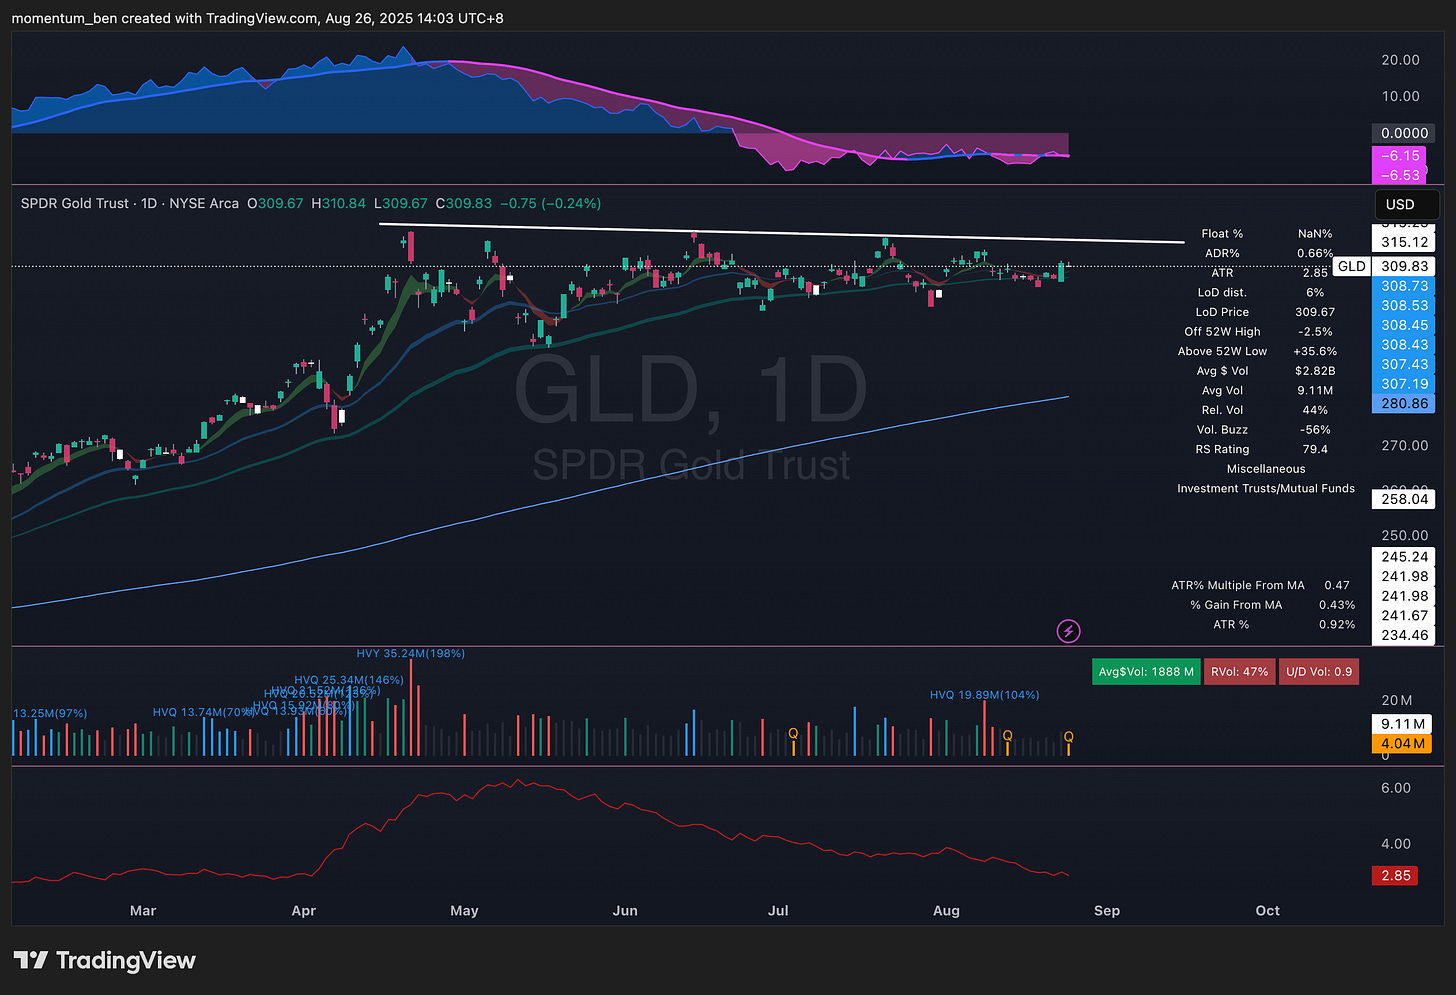The height and width of the screenshot is (995, 1456).
Task: Click the HVY 35.24M(198%) volume label
Action: 410,653
